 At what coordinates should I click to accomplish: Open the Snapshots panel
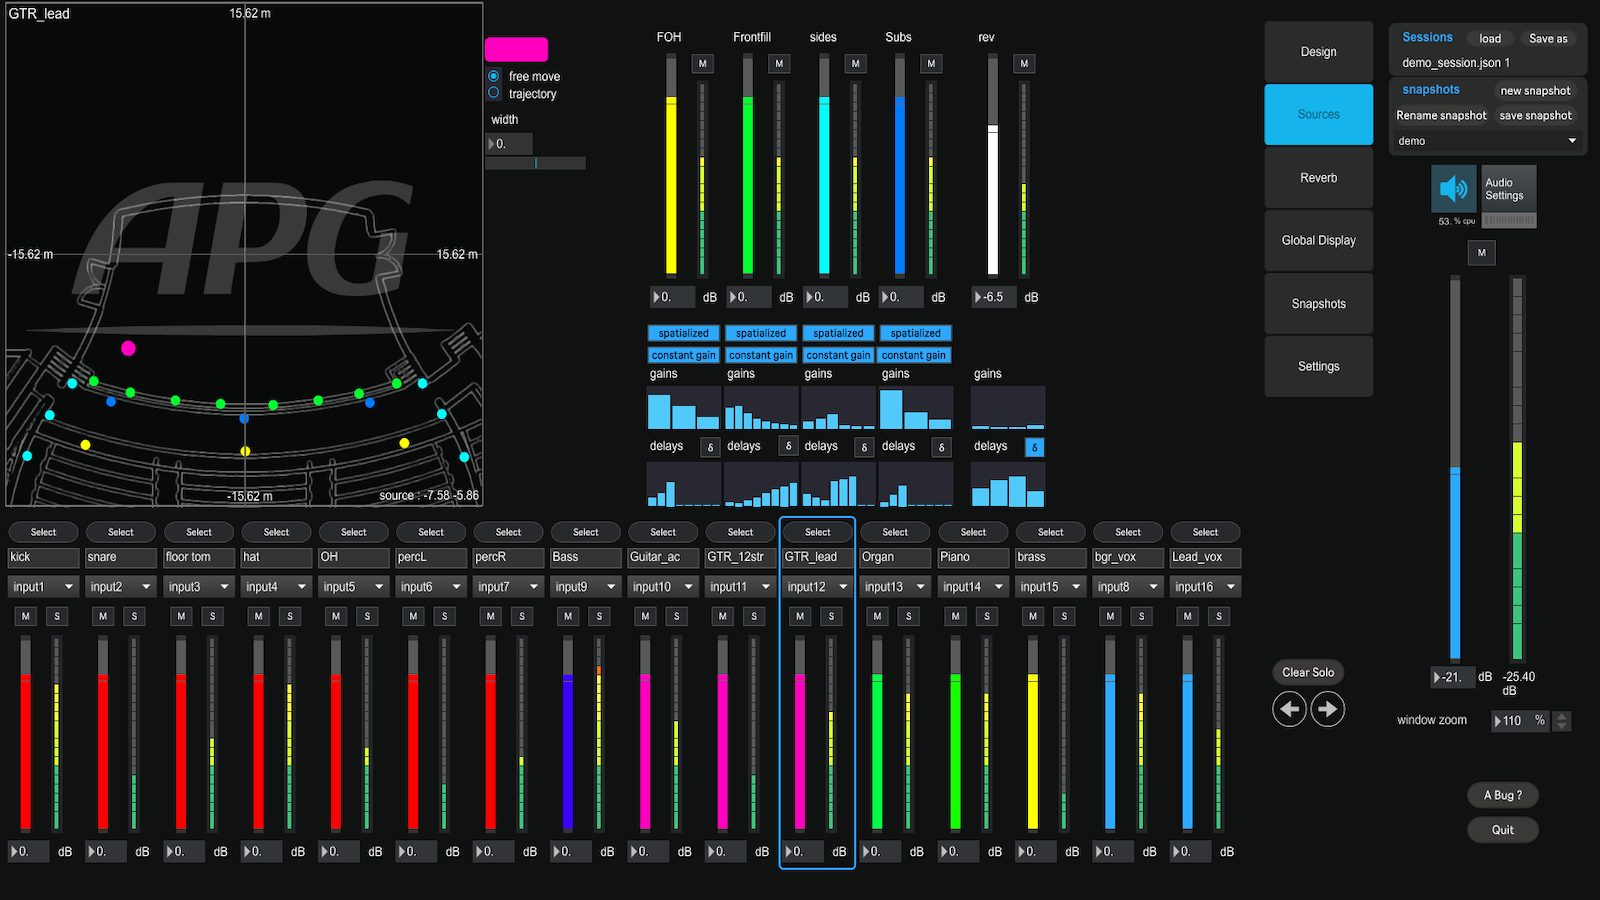point(1318,303)
